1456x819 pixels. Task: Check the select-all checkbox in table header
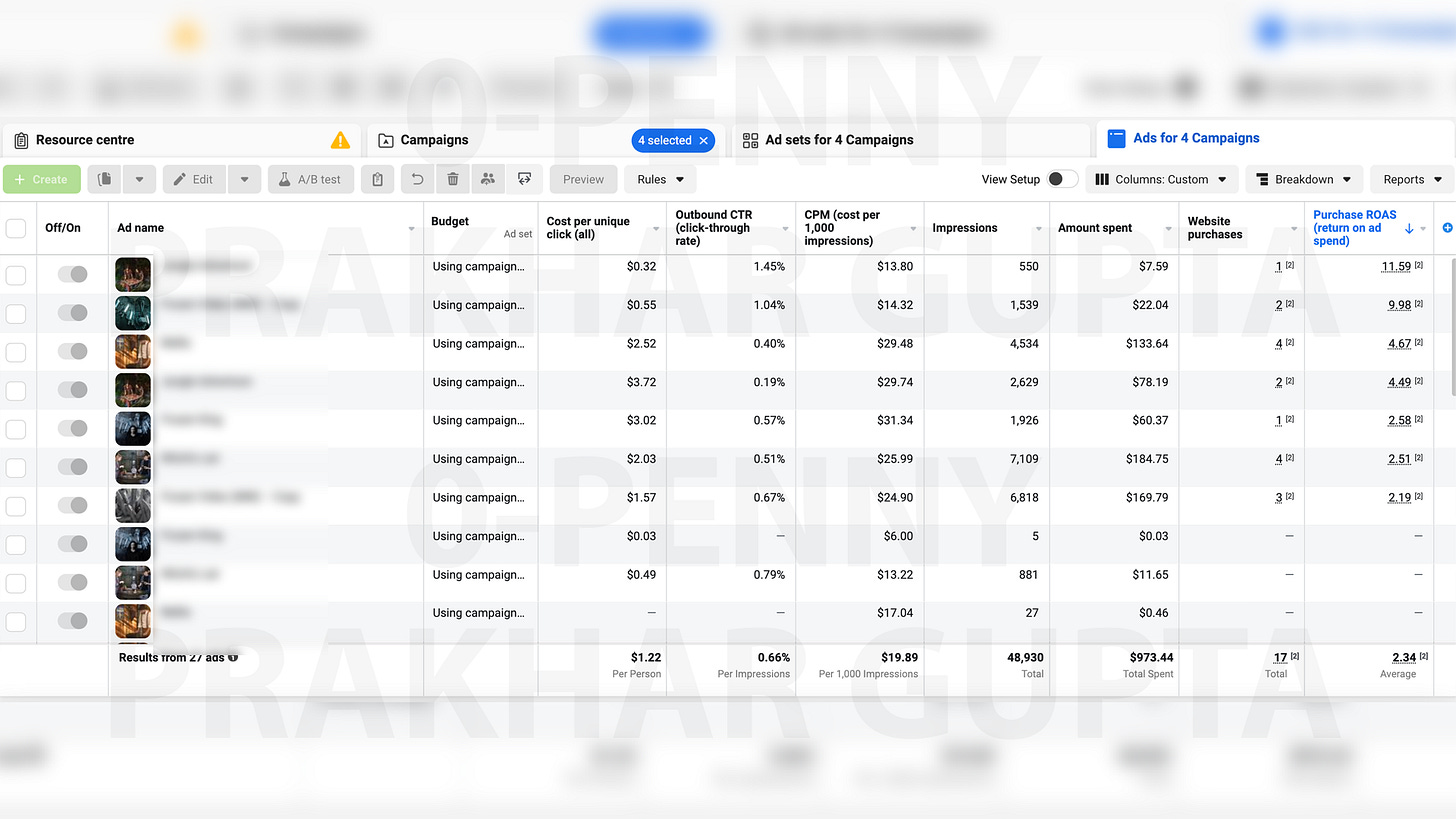(16, 228)
